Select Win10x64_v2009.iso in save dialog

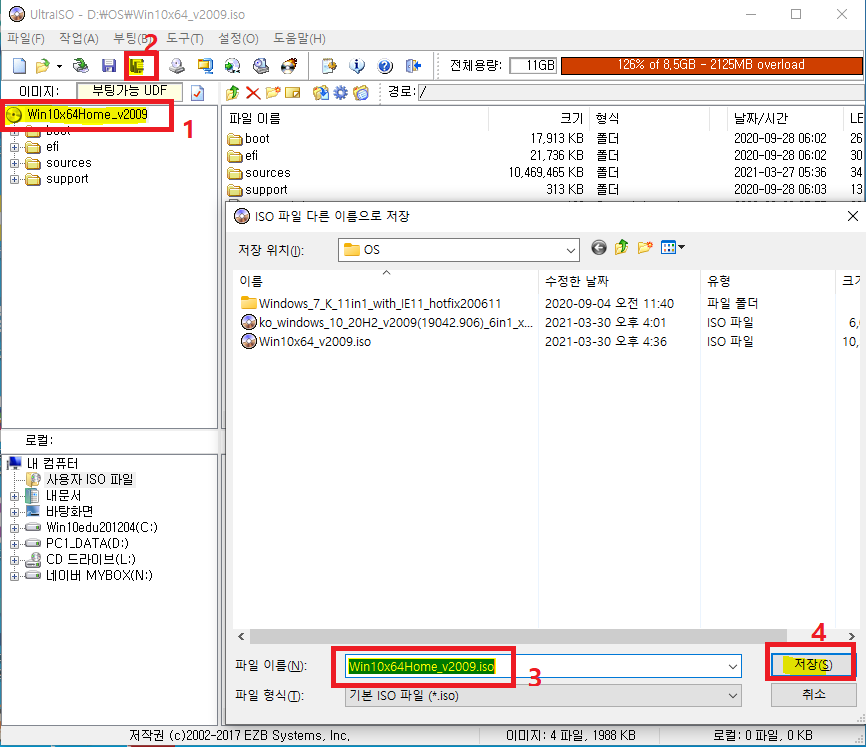pos(315,342)
